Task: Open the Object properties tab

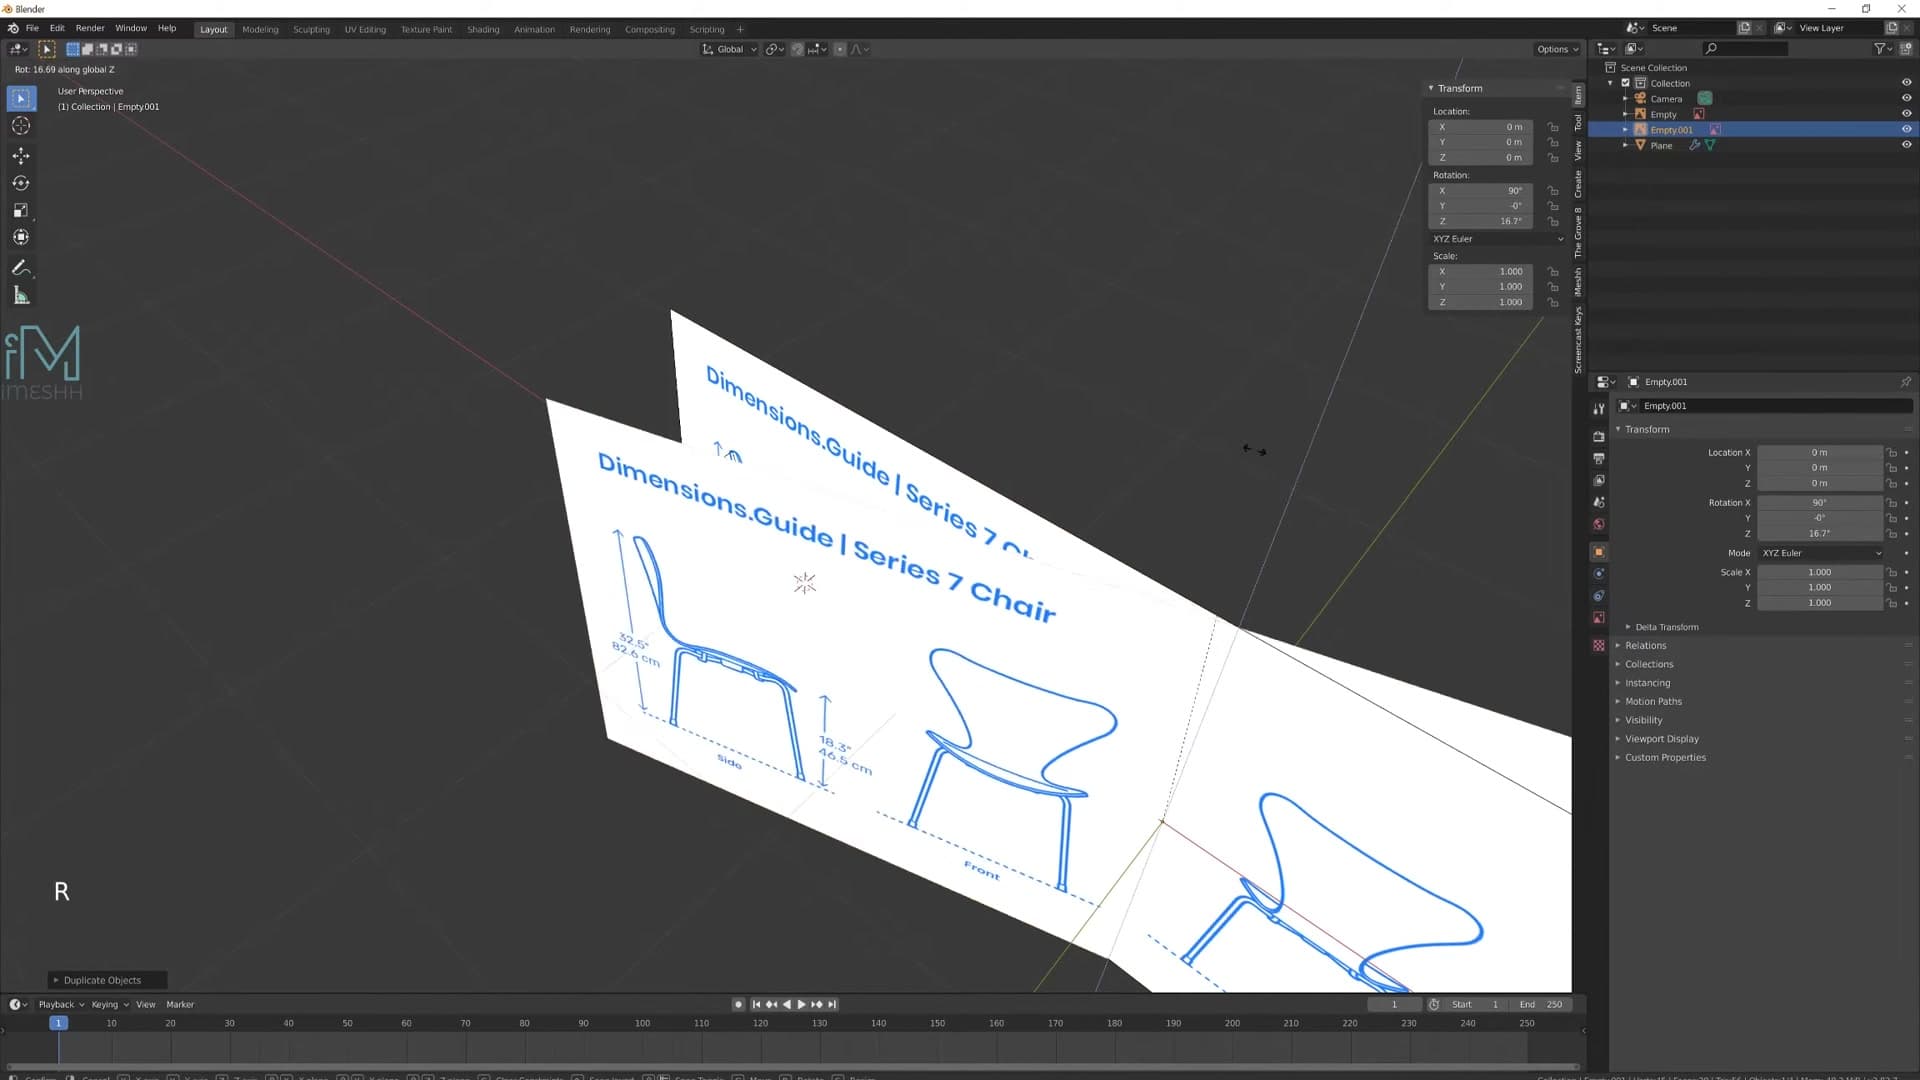Action: [1599, 552]
